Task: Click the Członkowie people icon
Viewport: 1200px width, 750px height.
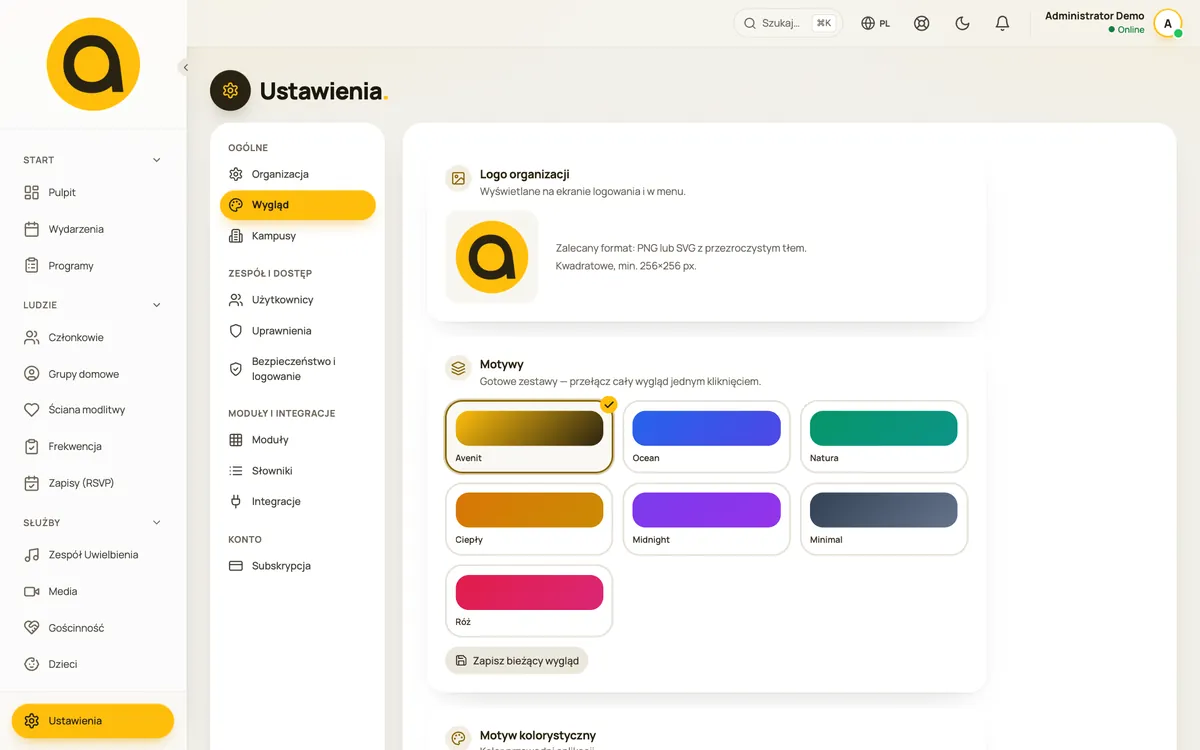Action: (31, 338)
